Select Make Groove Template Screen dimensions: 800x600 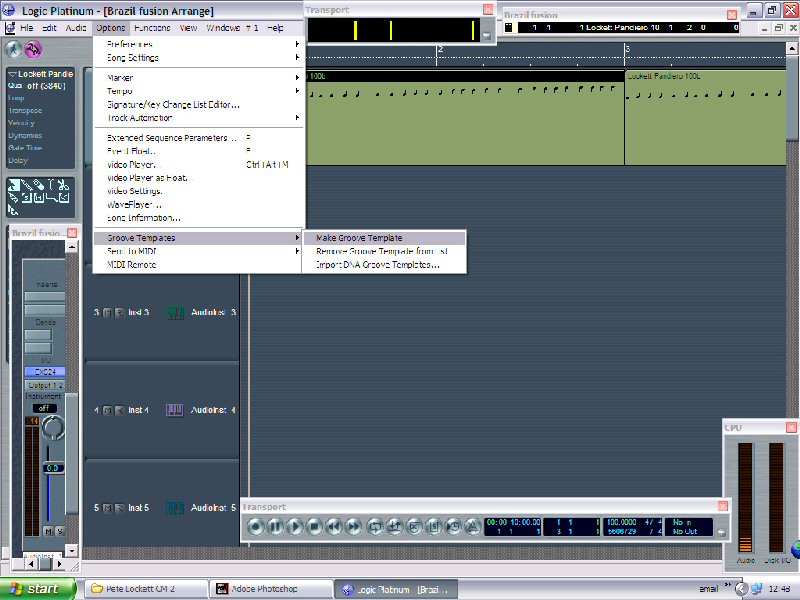point(359,238)
